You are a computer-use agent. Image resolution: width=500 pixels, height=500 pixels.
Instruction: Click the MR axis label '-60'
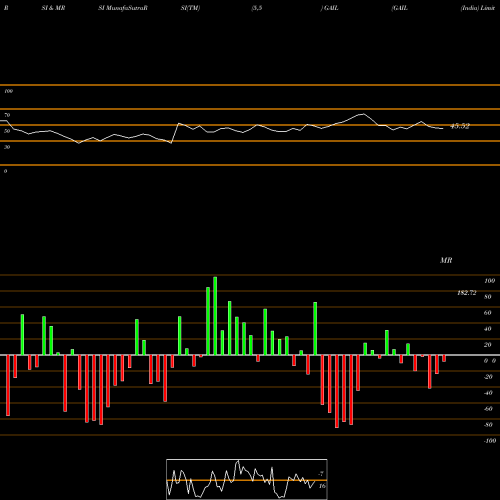(x=488, y=409)
